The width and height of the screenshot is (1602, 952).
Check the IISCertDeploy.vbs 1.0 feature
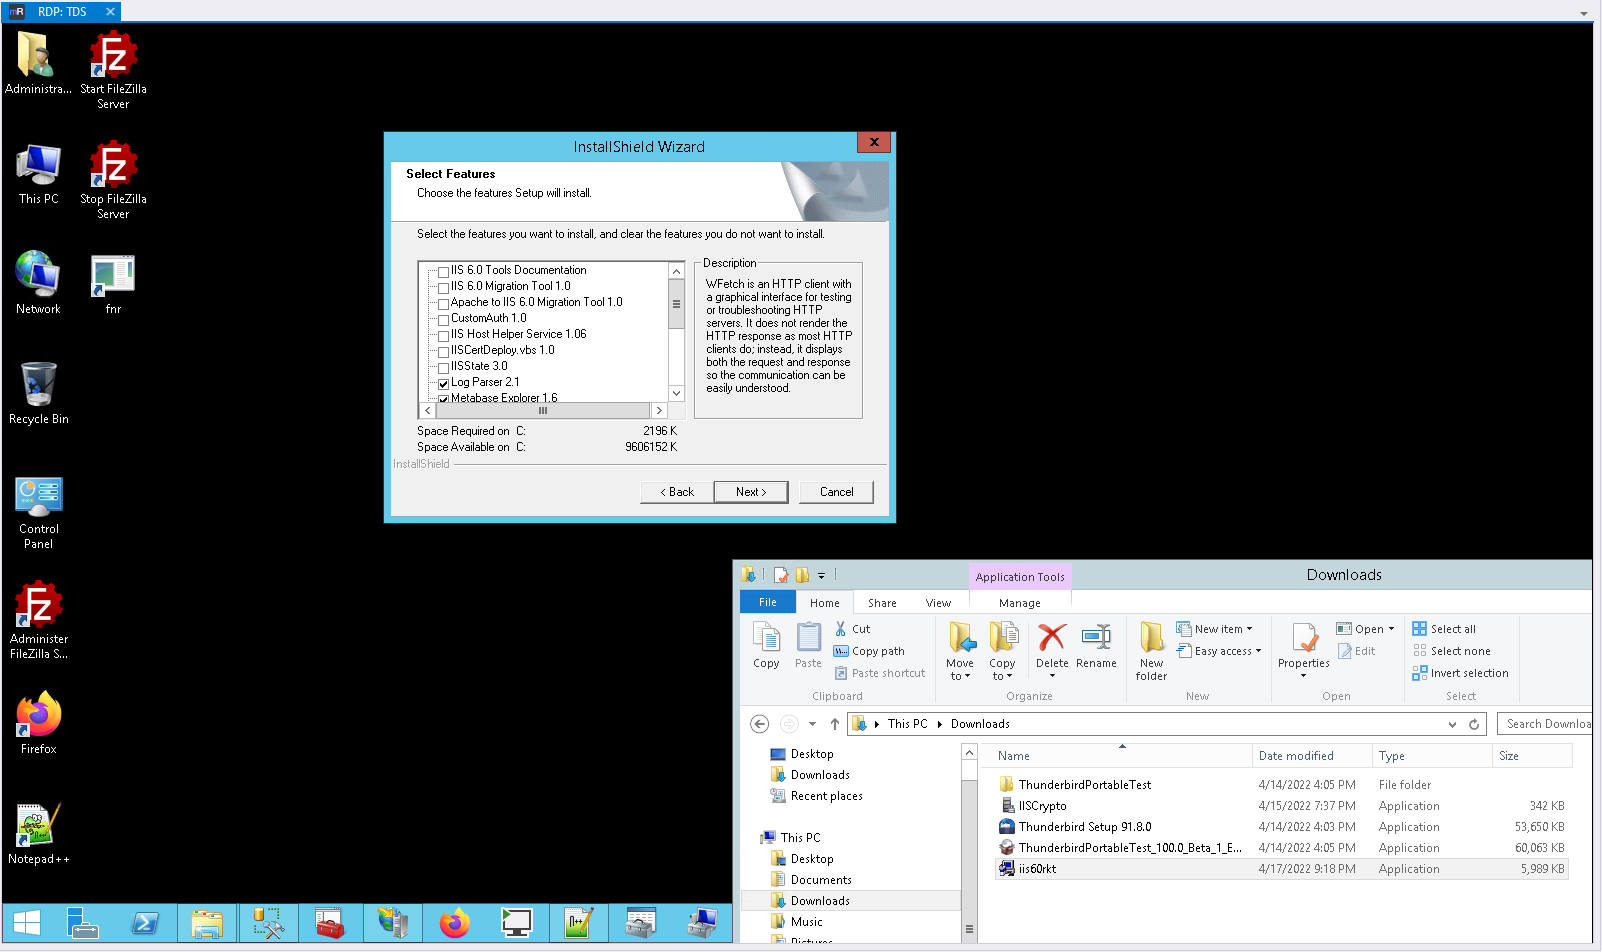click(444, 352)
